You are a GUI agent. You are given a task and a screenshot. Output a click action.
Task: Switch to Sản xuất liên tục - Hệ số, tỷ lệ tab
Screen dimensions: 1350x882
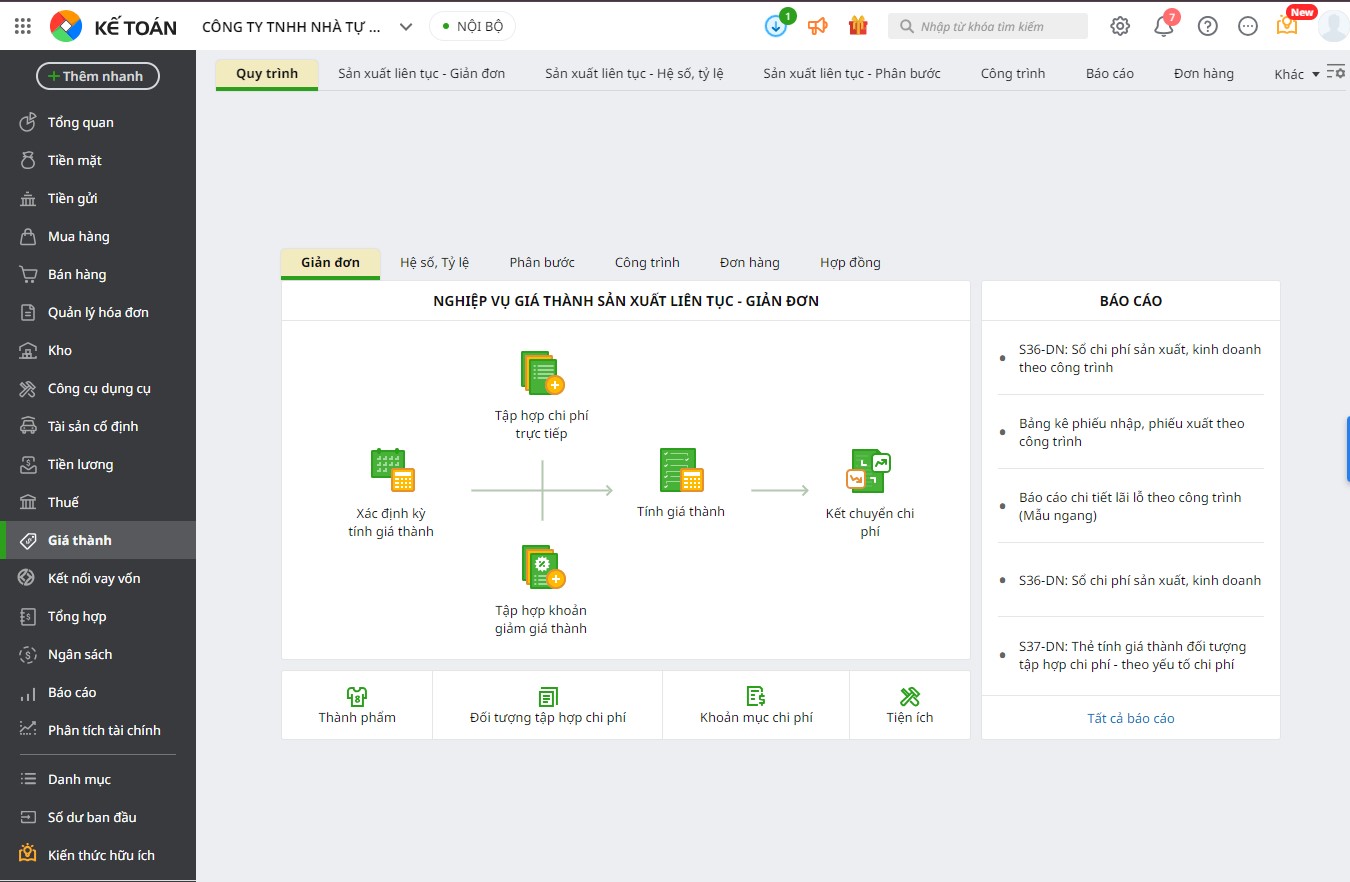click(x=634, y=73)
